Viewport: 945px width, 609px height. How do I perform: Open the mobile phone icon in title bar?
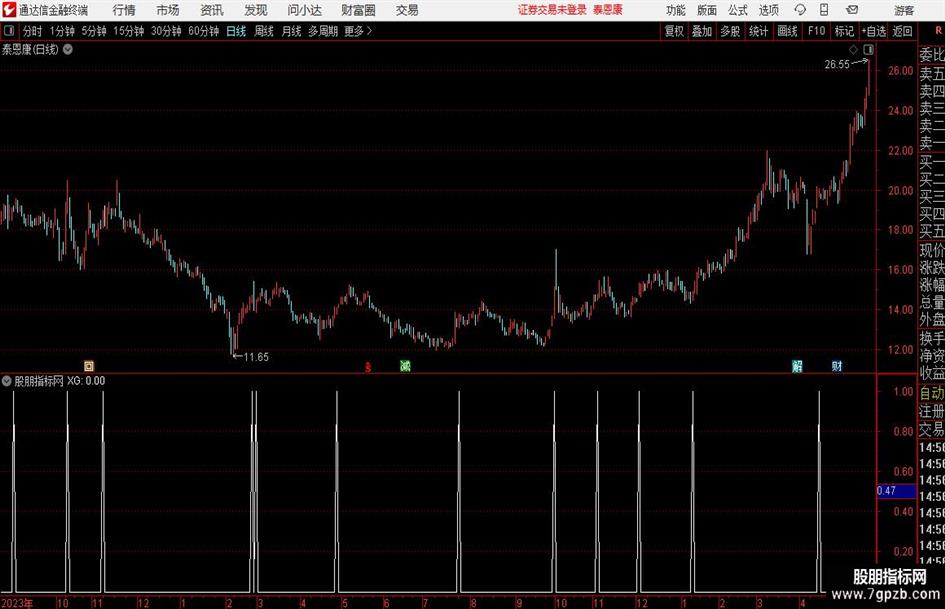pyautogui.click(x=824, y=10)
